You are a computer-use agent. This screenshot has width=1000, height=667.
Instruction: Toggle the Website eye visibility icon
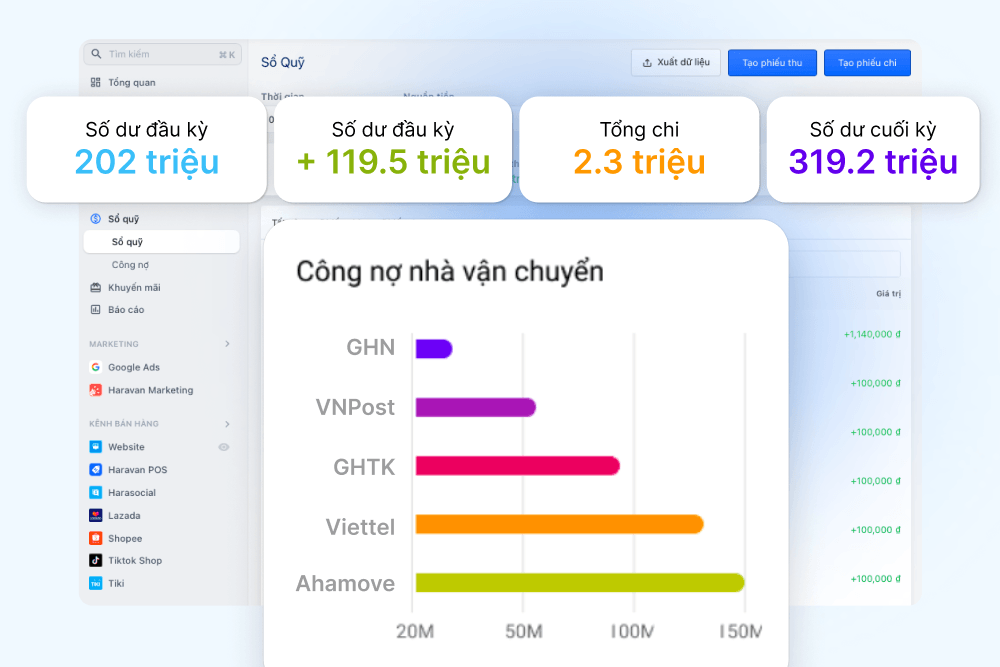(224, 447)
